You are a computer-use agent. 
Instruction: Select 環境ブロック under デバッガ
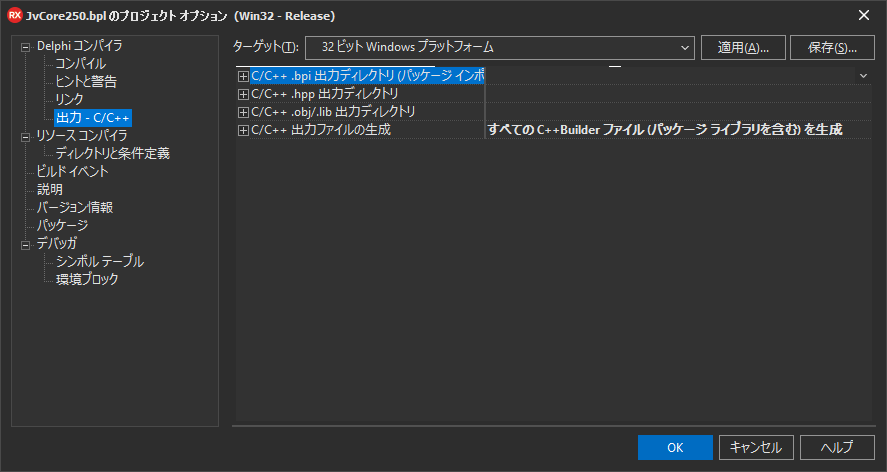[x=87, y=279]
